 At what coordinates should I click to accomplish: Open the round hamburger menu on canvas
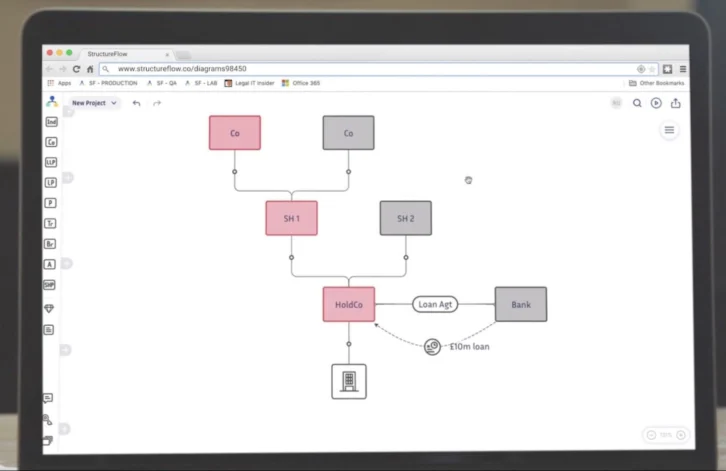coord(670,130)
